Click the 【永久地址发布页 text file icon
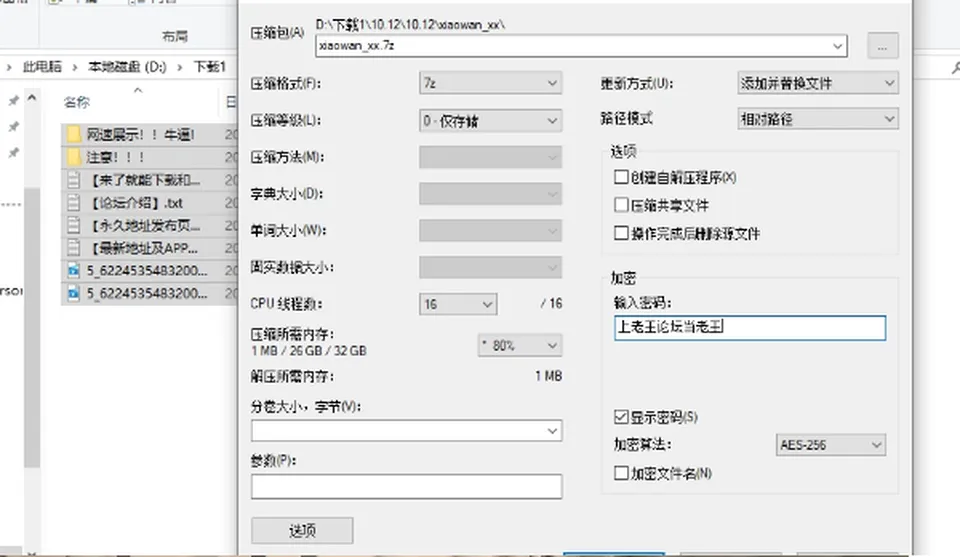 73,225
